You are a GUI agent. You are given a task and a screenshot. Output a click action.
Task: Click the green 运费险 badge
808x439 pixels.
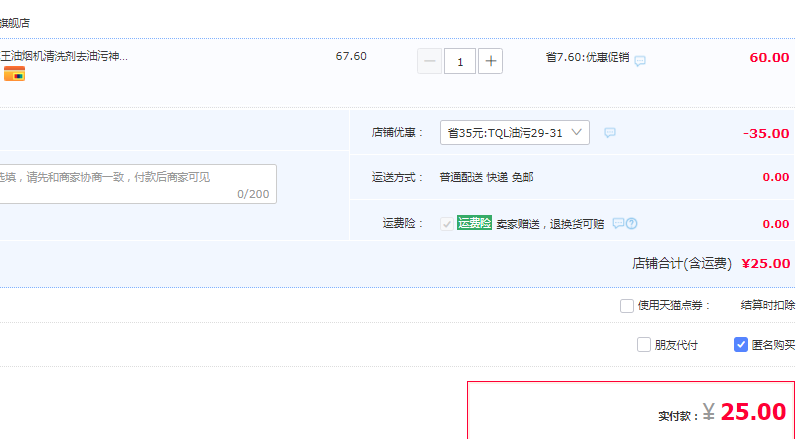[x=474, y=223]
